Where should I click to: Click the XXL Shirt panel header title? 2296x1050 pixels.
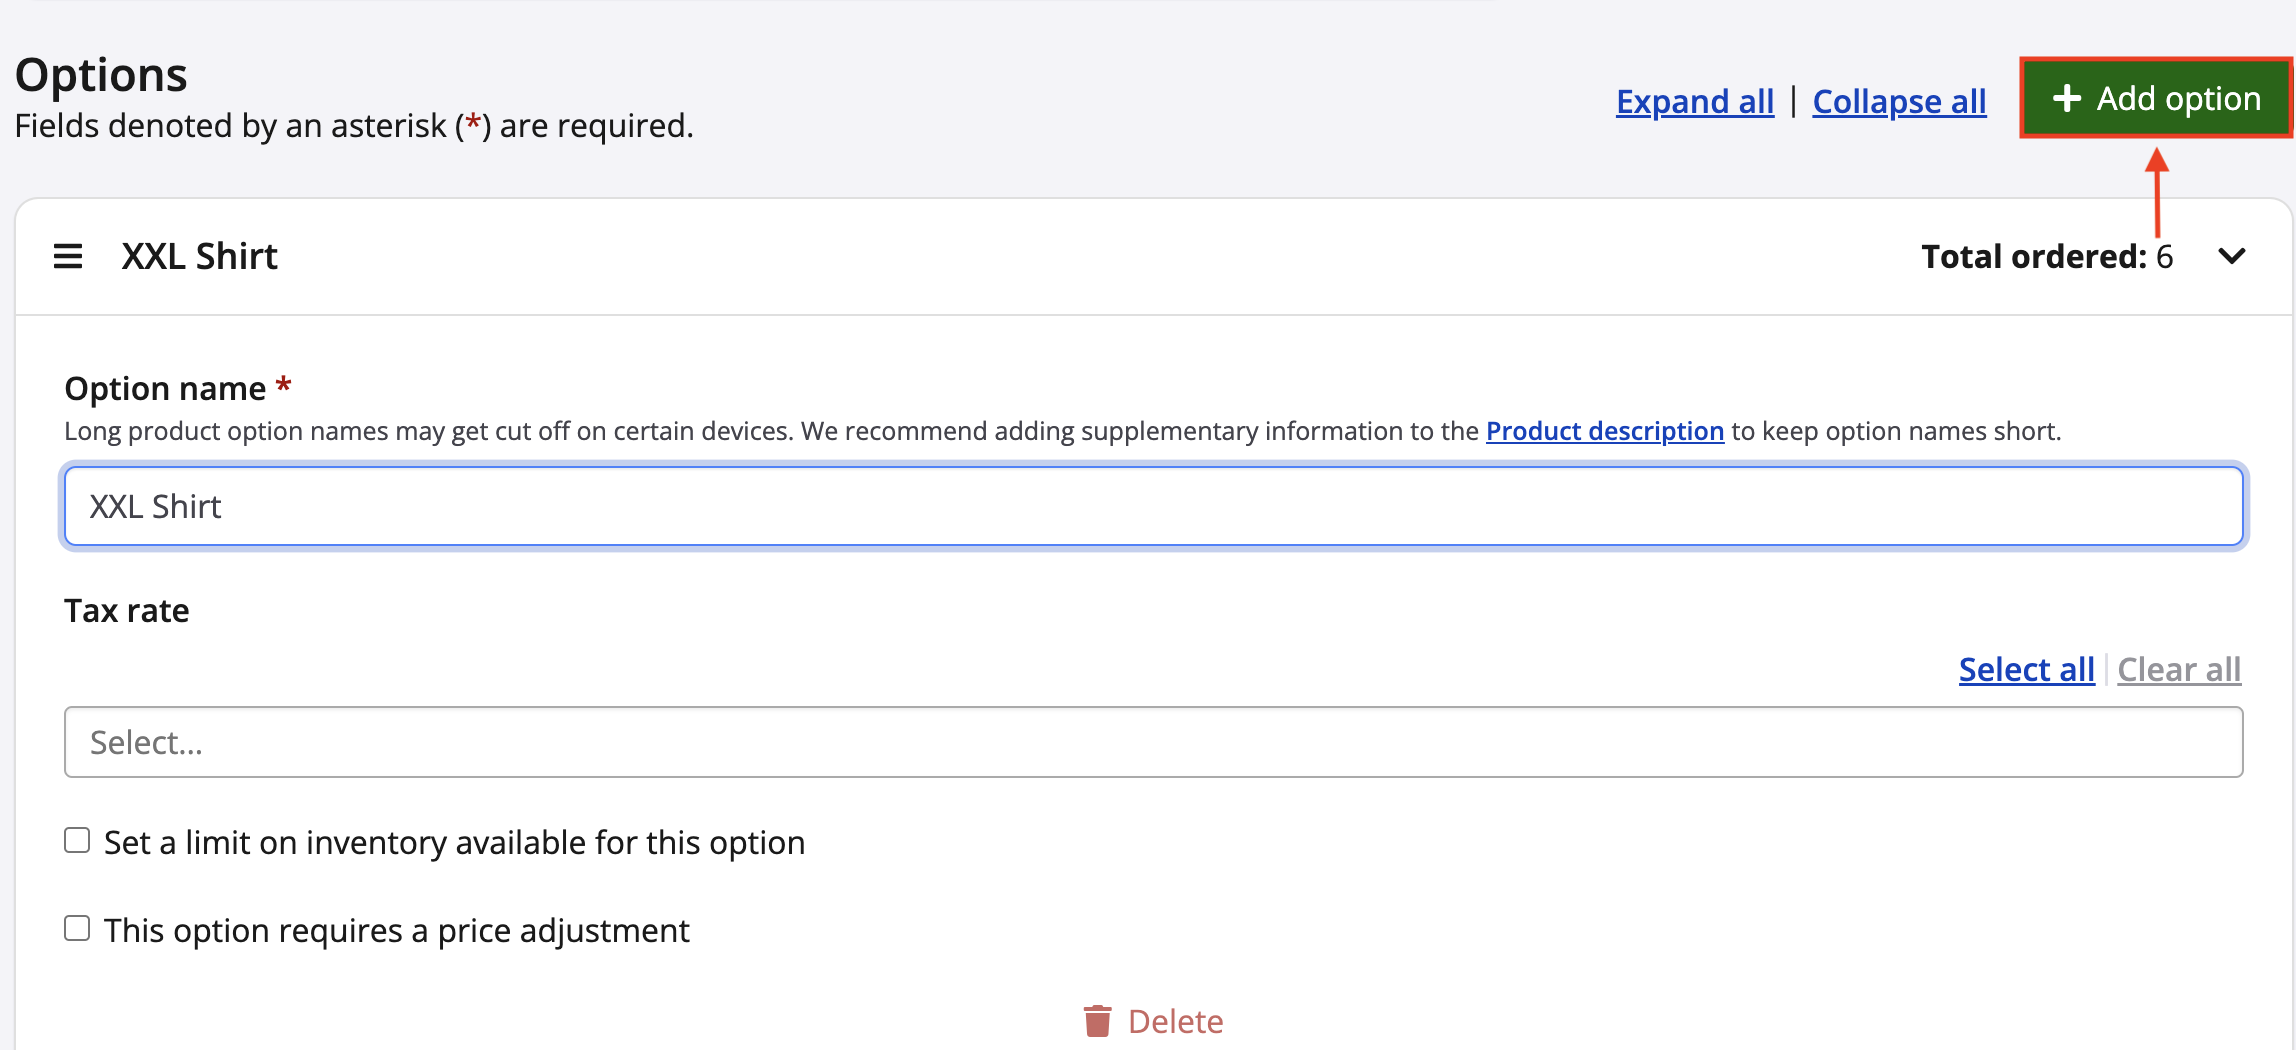tap(200, 257)
